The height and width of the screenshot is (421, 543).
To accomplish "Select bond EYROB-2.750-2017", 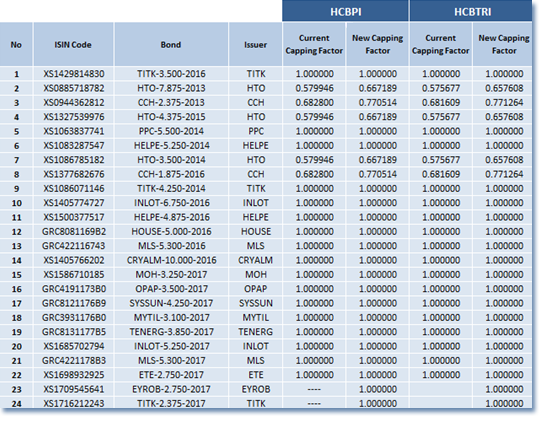I will click(171, 389).
